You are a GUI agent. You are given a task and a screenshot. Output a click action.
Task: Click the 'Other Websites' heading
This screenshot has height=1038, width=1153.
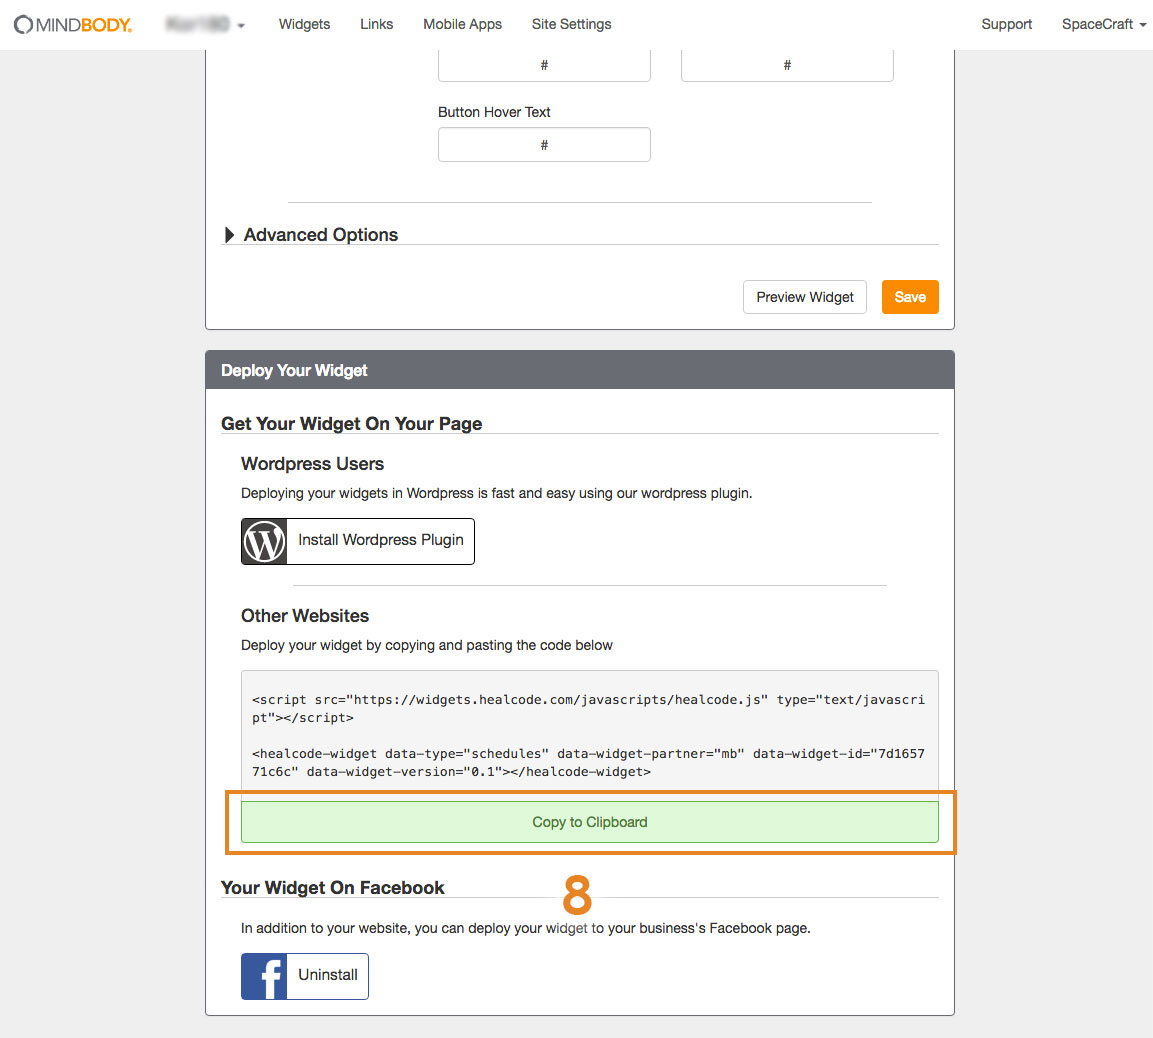[x=305, y=616]
